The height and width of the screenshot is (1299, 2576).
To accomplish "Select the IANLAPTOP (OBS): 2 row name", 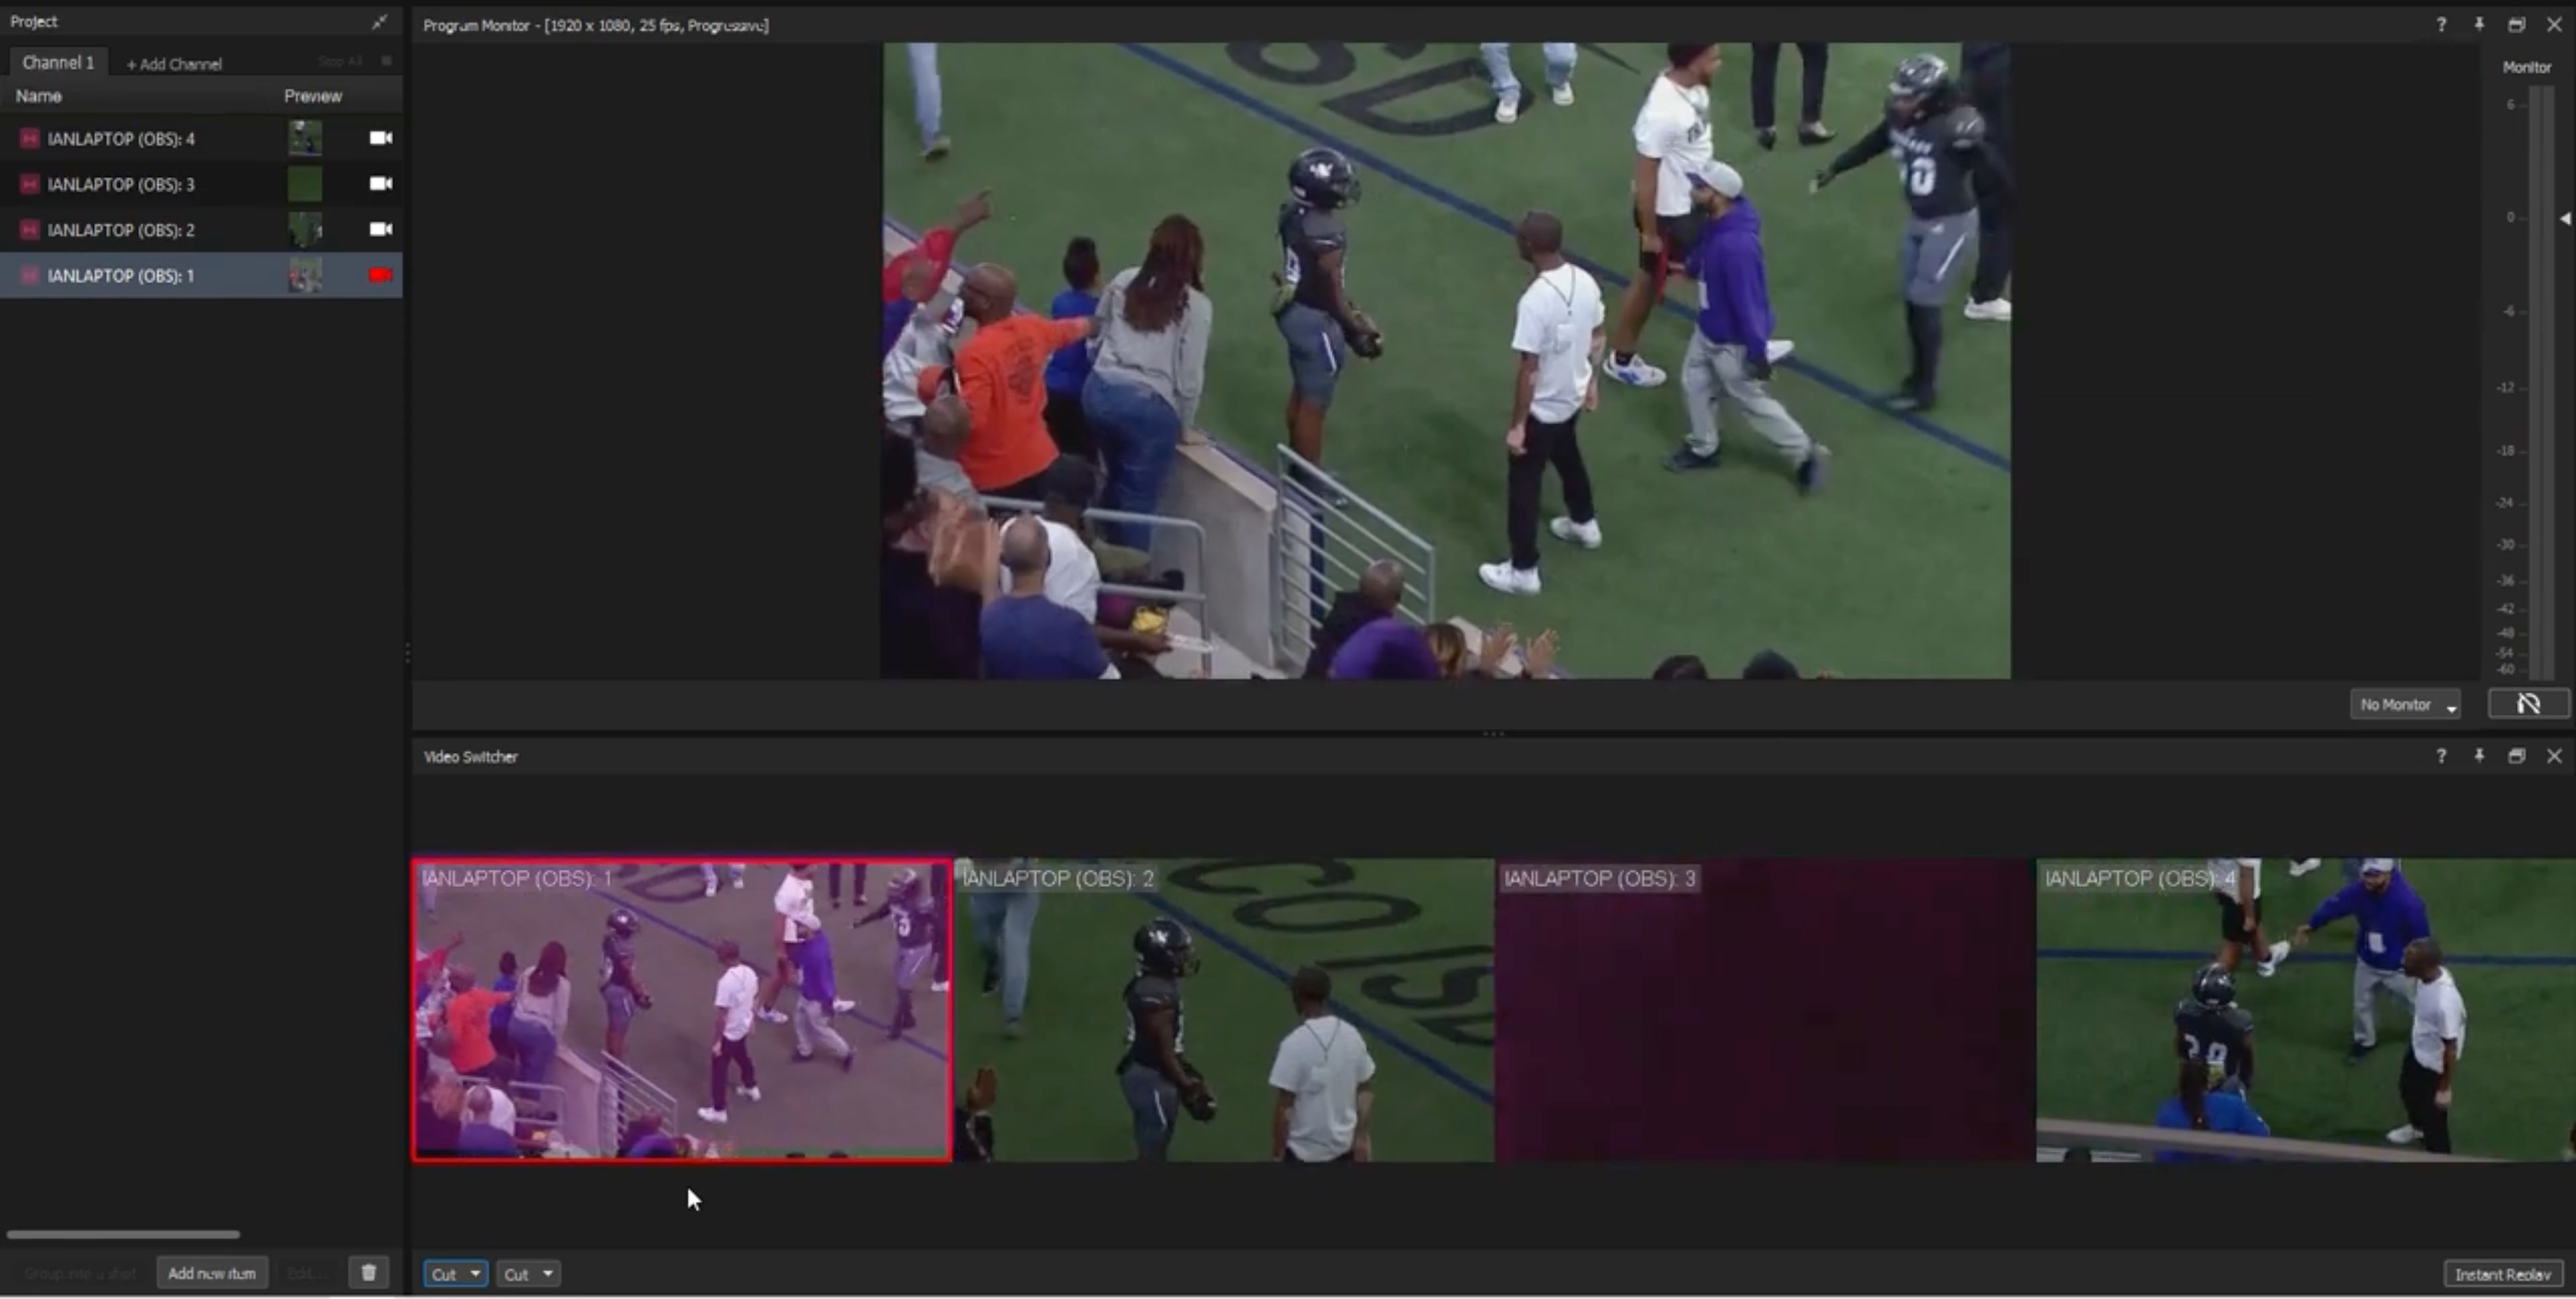I will pos(121,230).
